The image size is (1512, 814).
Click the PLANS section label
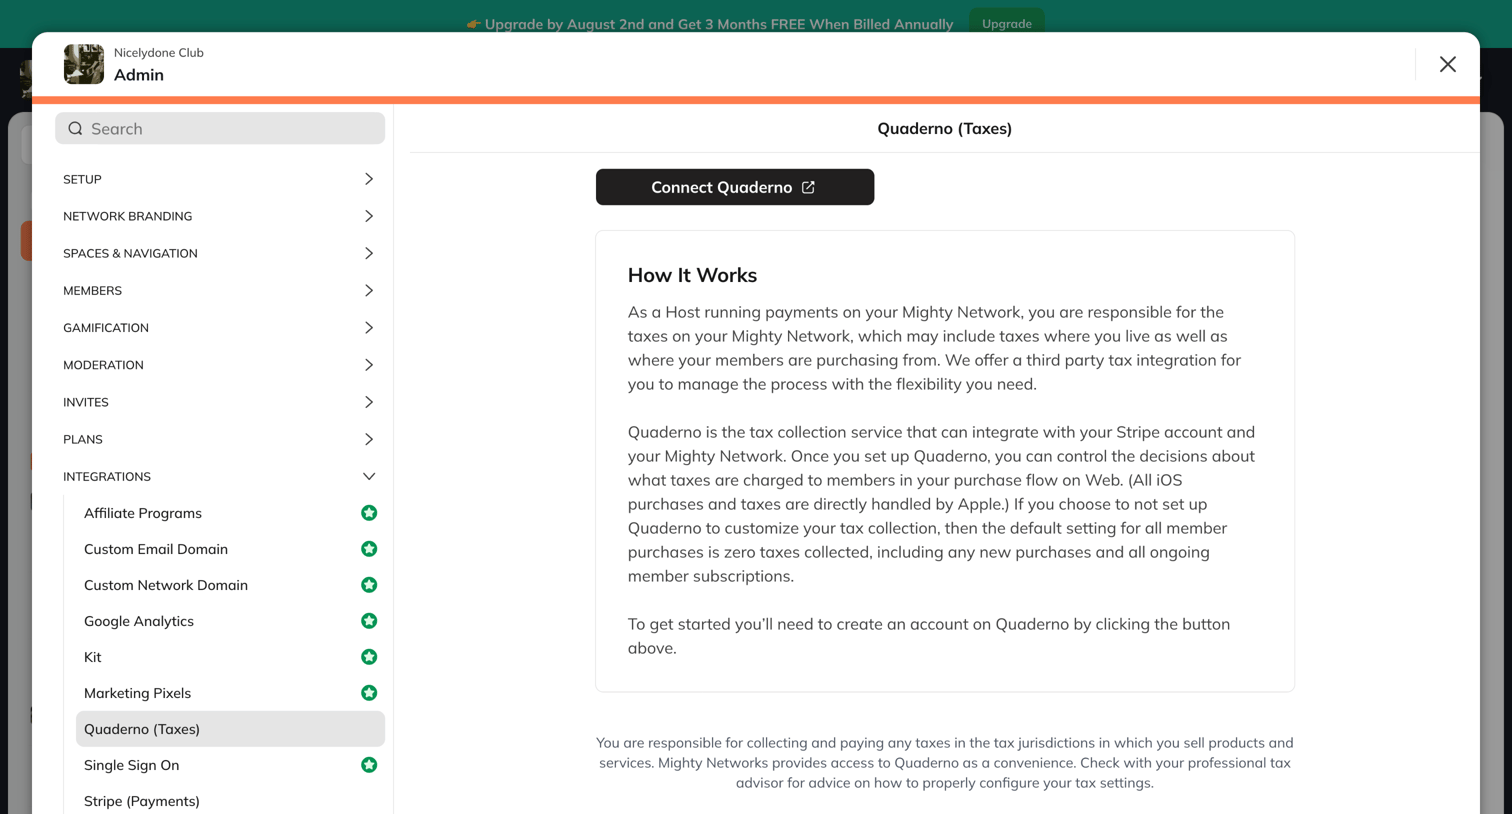tap(83, 439)
